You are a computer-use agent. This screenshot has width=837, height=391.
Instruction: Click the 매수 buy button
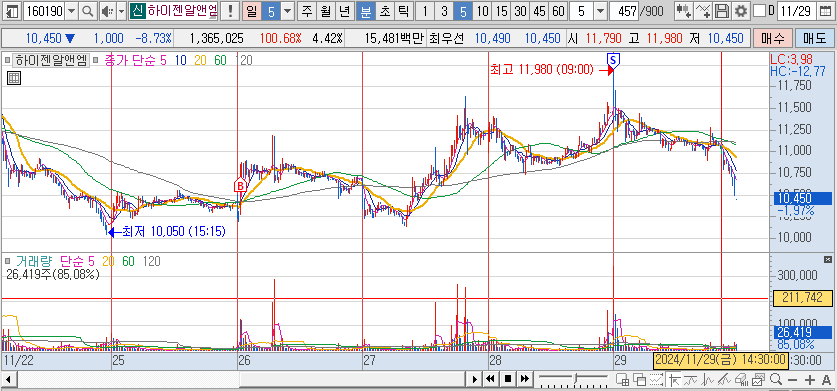(772, 38)
